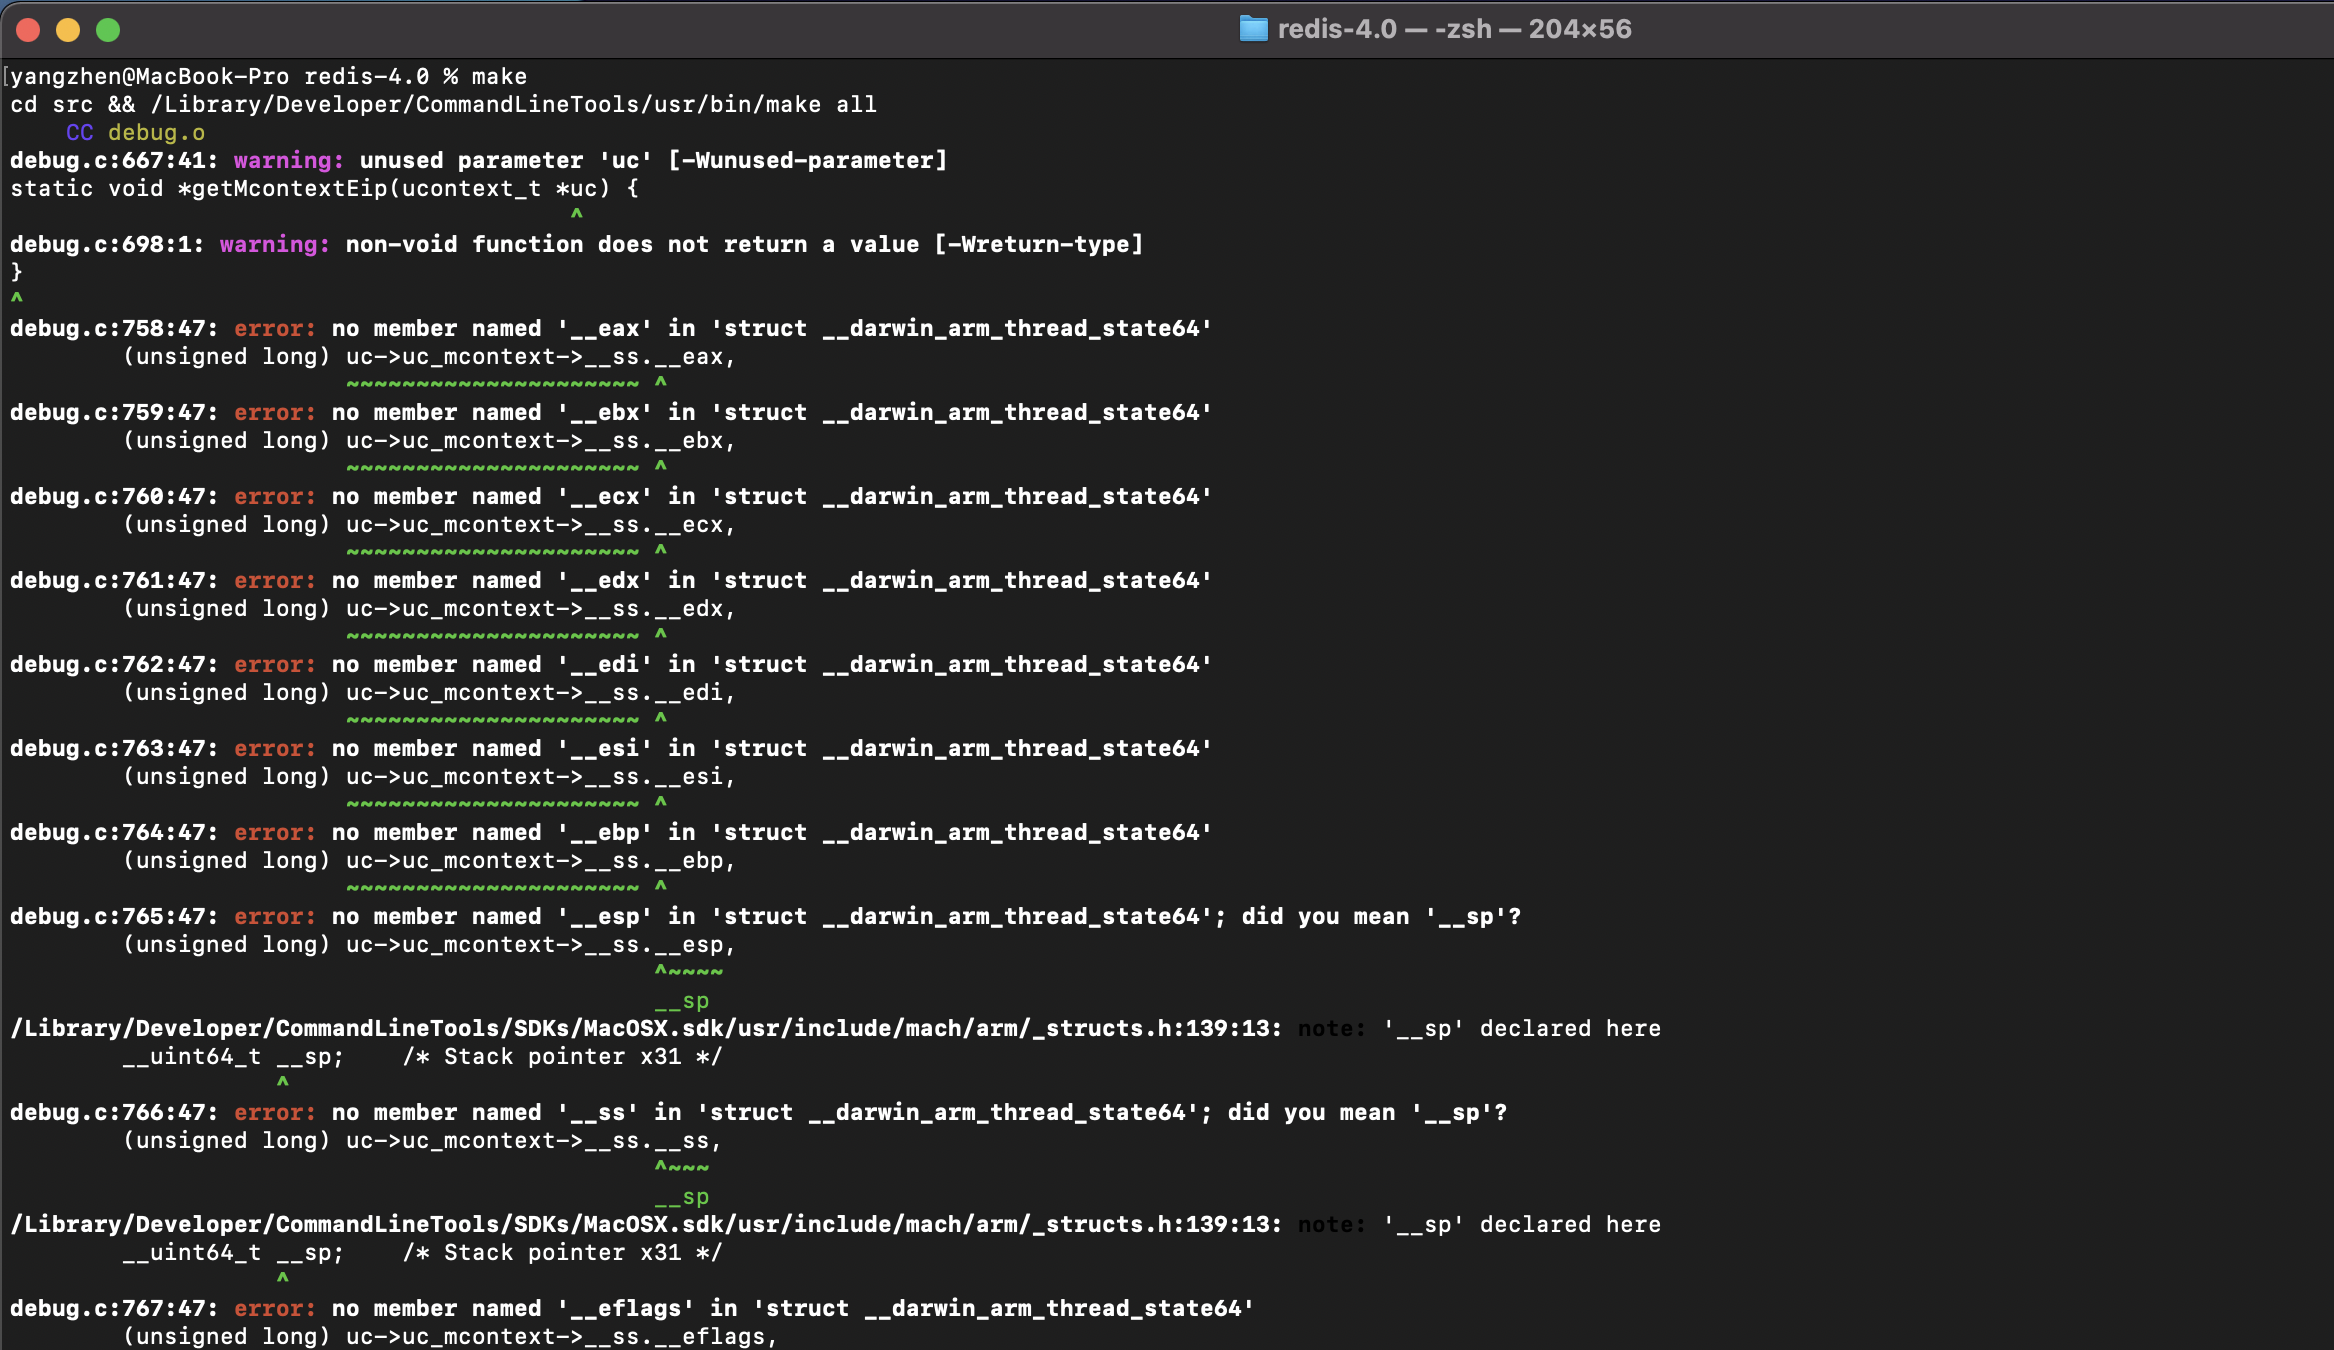Click code line ending '__ss.__eflags,'

click(450, 1337)
